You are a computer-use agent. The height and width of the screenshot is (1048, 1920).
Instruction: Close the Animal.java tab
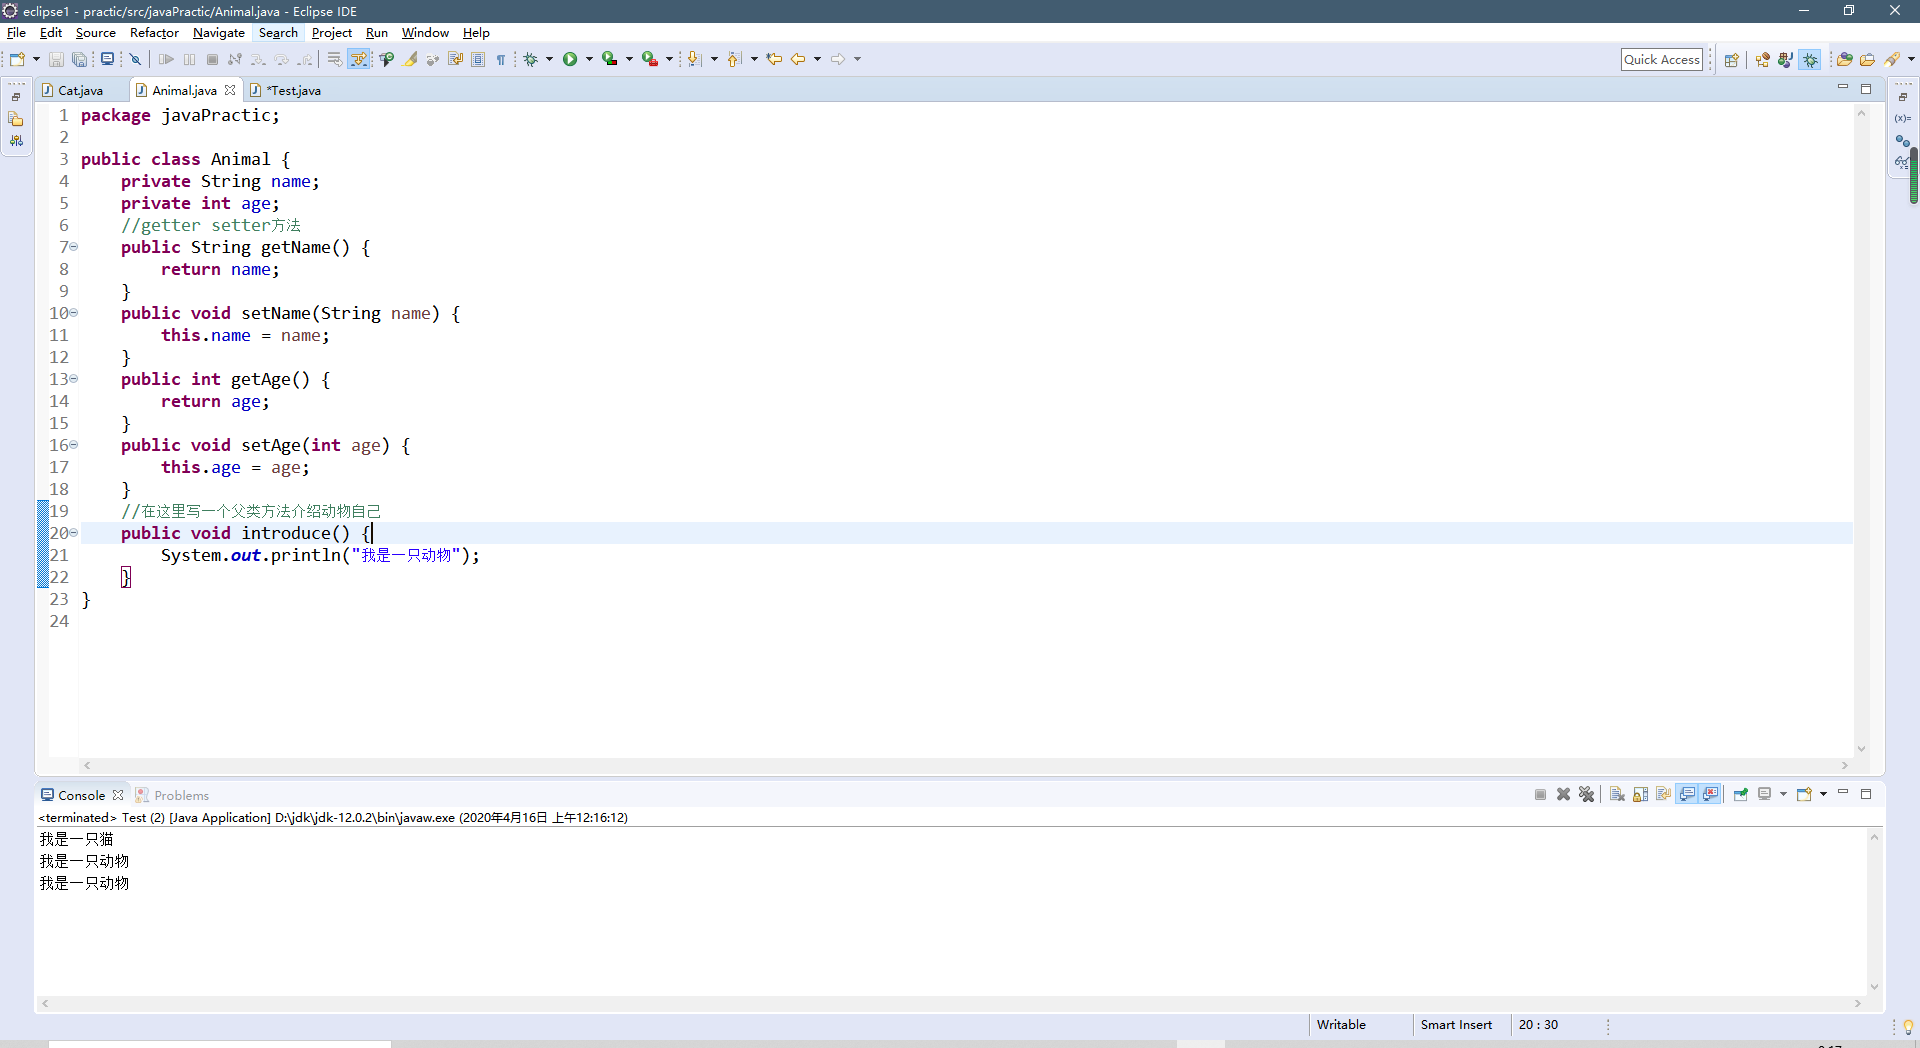pos(230,90)
